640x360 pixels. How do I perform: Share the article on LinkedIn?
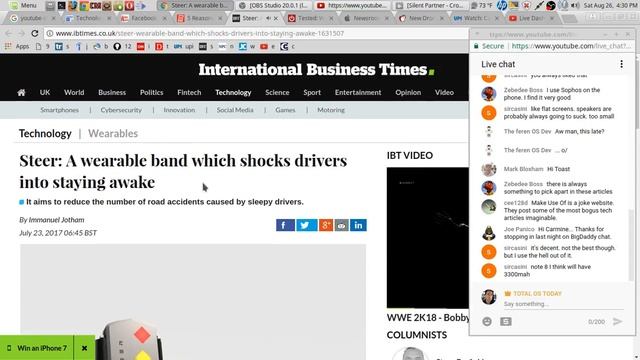click(x=358, y=225)
